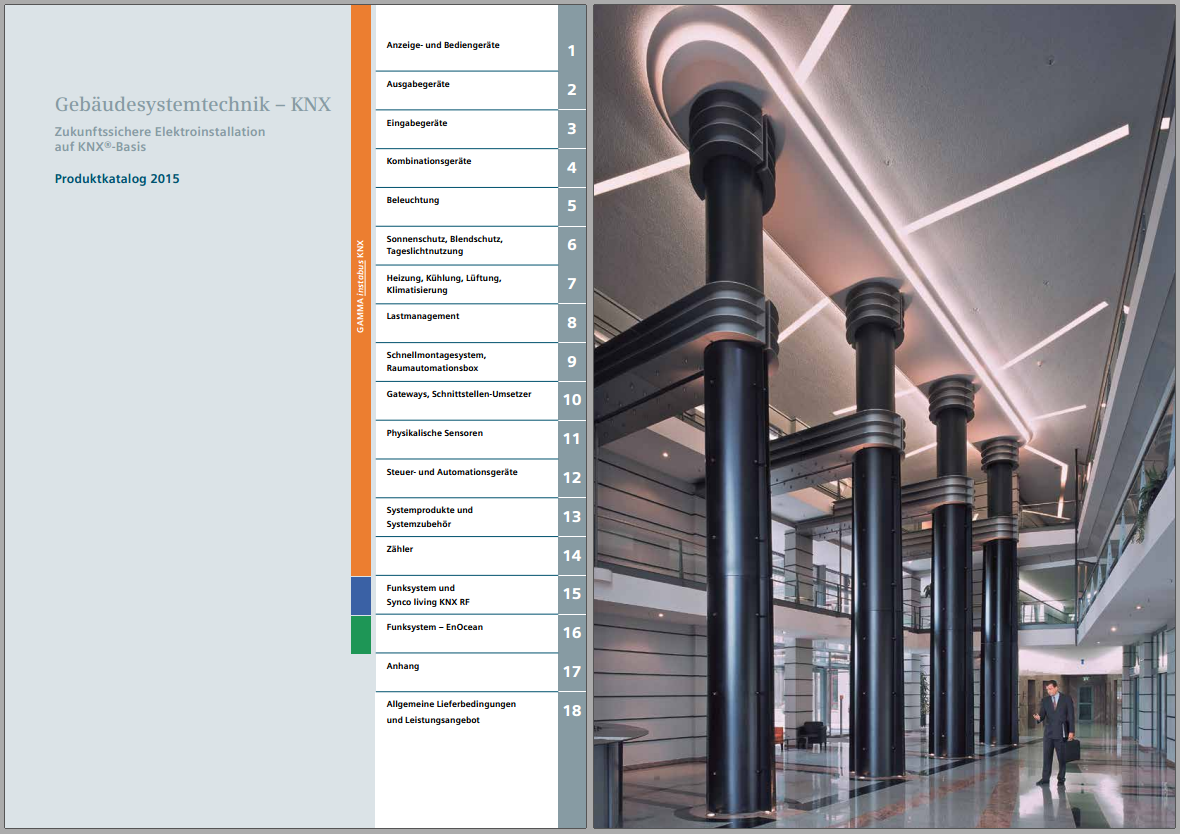Go to Systemprodukte und Systemzubehör
Screen dimensions: 1180x834
coord(430,517)
